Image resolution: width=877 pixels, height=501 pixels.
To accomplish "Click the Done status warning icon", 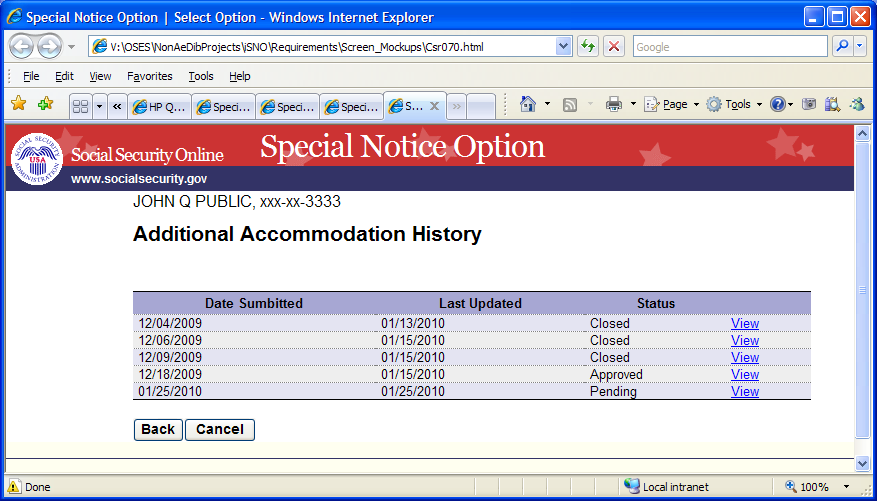I will tap(15, 487).
